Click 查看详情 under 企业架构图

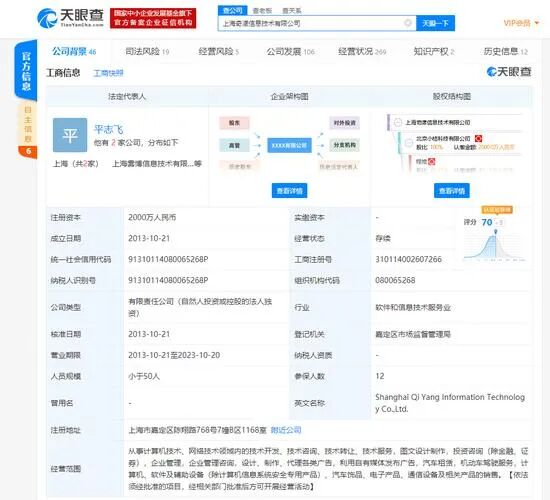click(x=289, y=191)
